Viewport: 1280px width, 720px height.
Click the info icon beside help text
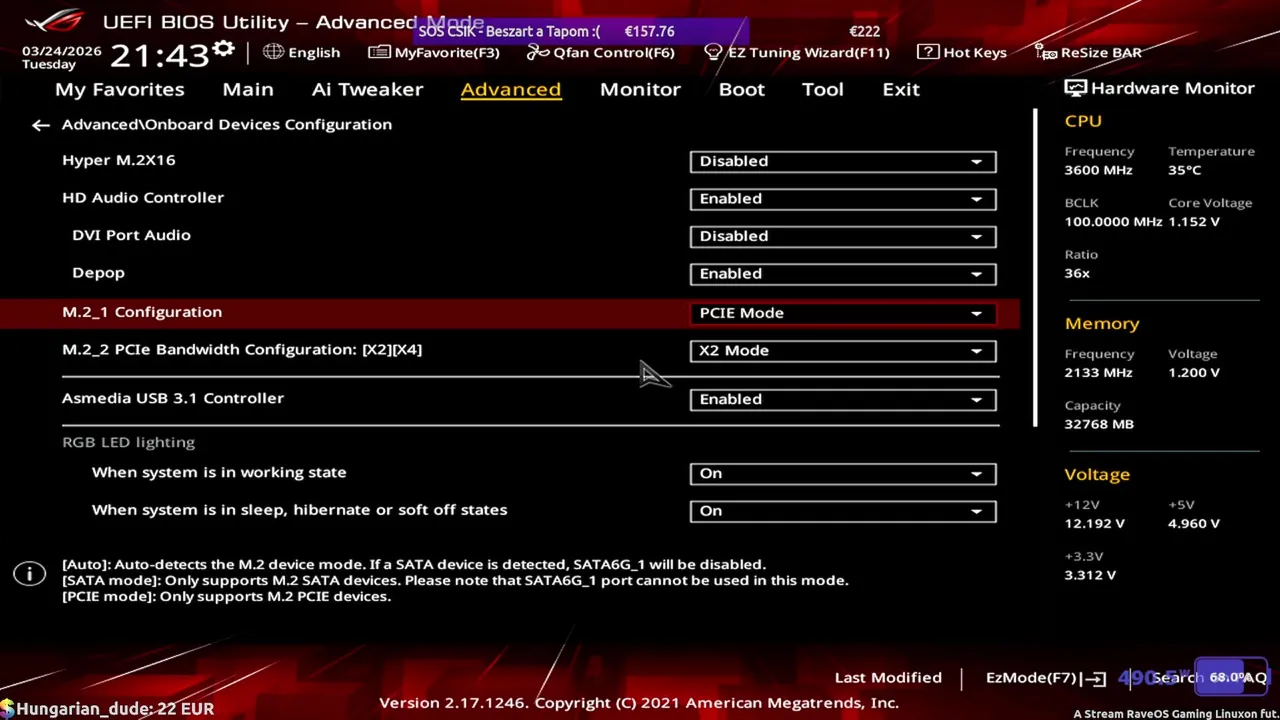pos(29,573)
